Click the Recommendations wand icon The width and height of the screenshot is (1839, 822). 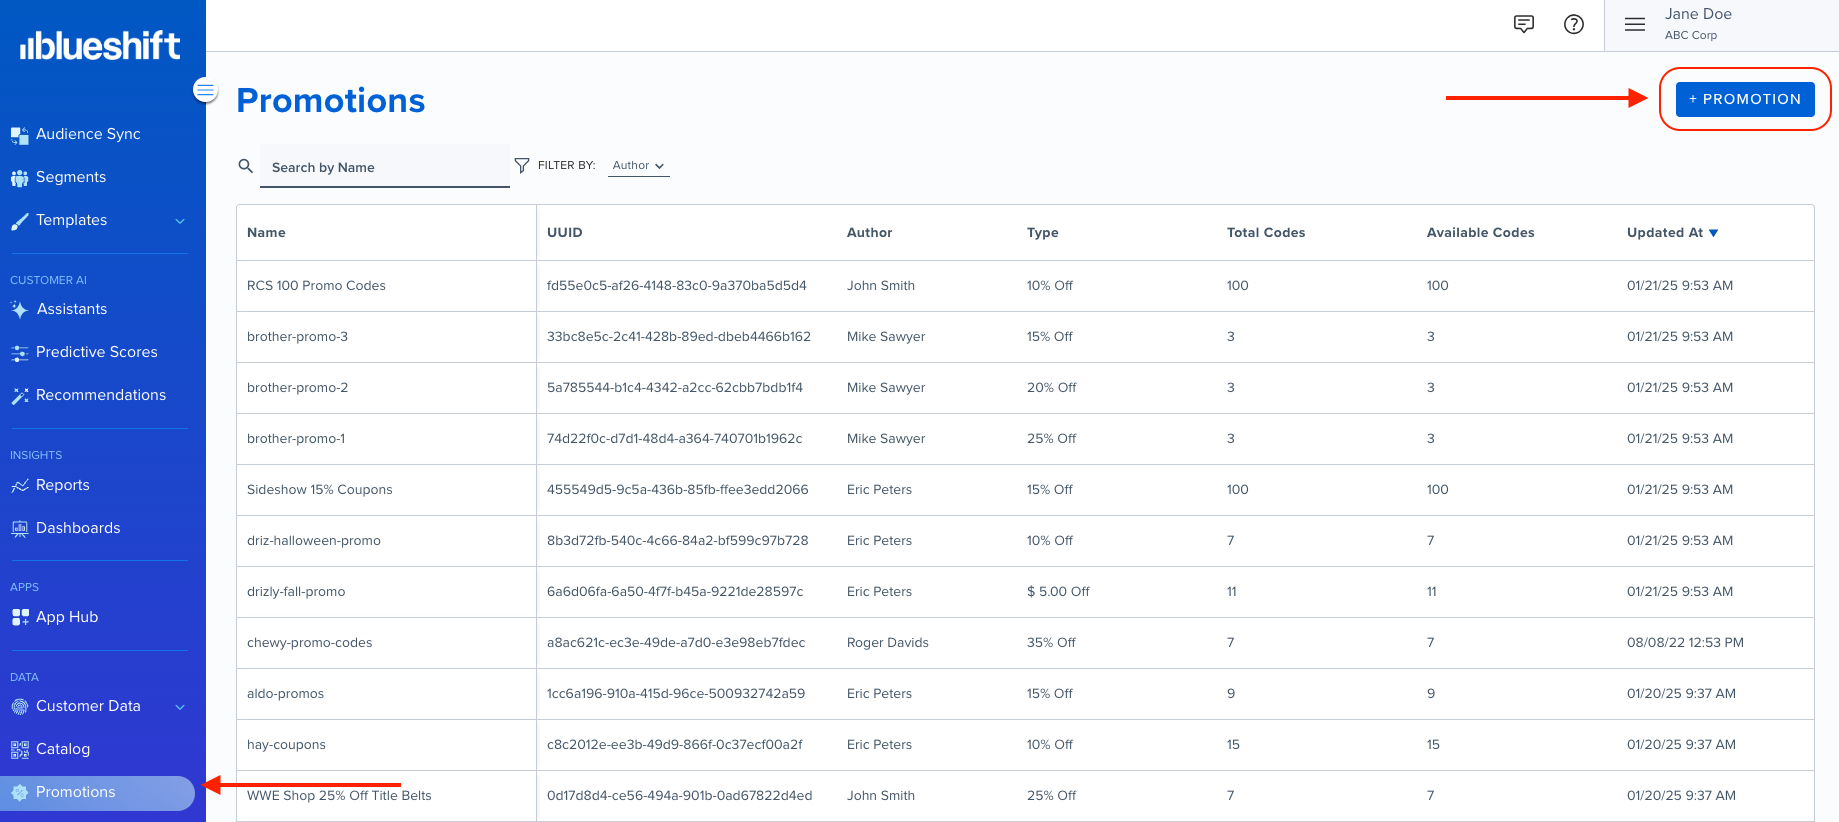point(19,396)
